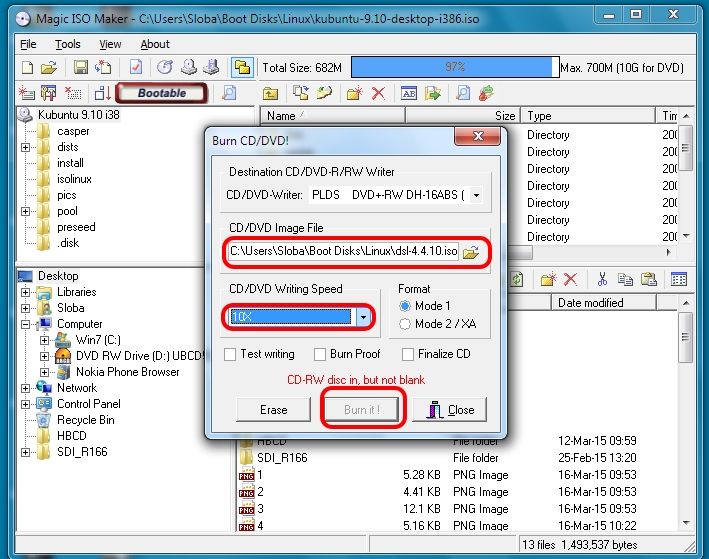Viewport: 709px width, 559px height.
Task: Click the make image from CD icon
Action: pos(189,67)
